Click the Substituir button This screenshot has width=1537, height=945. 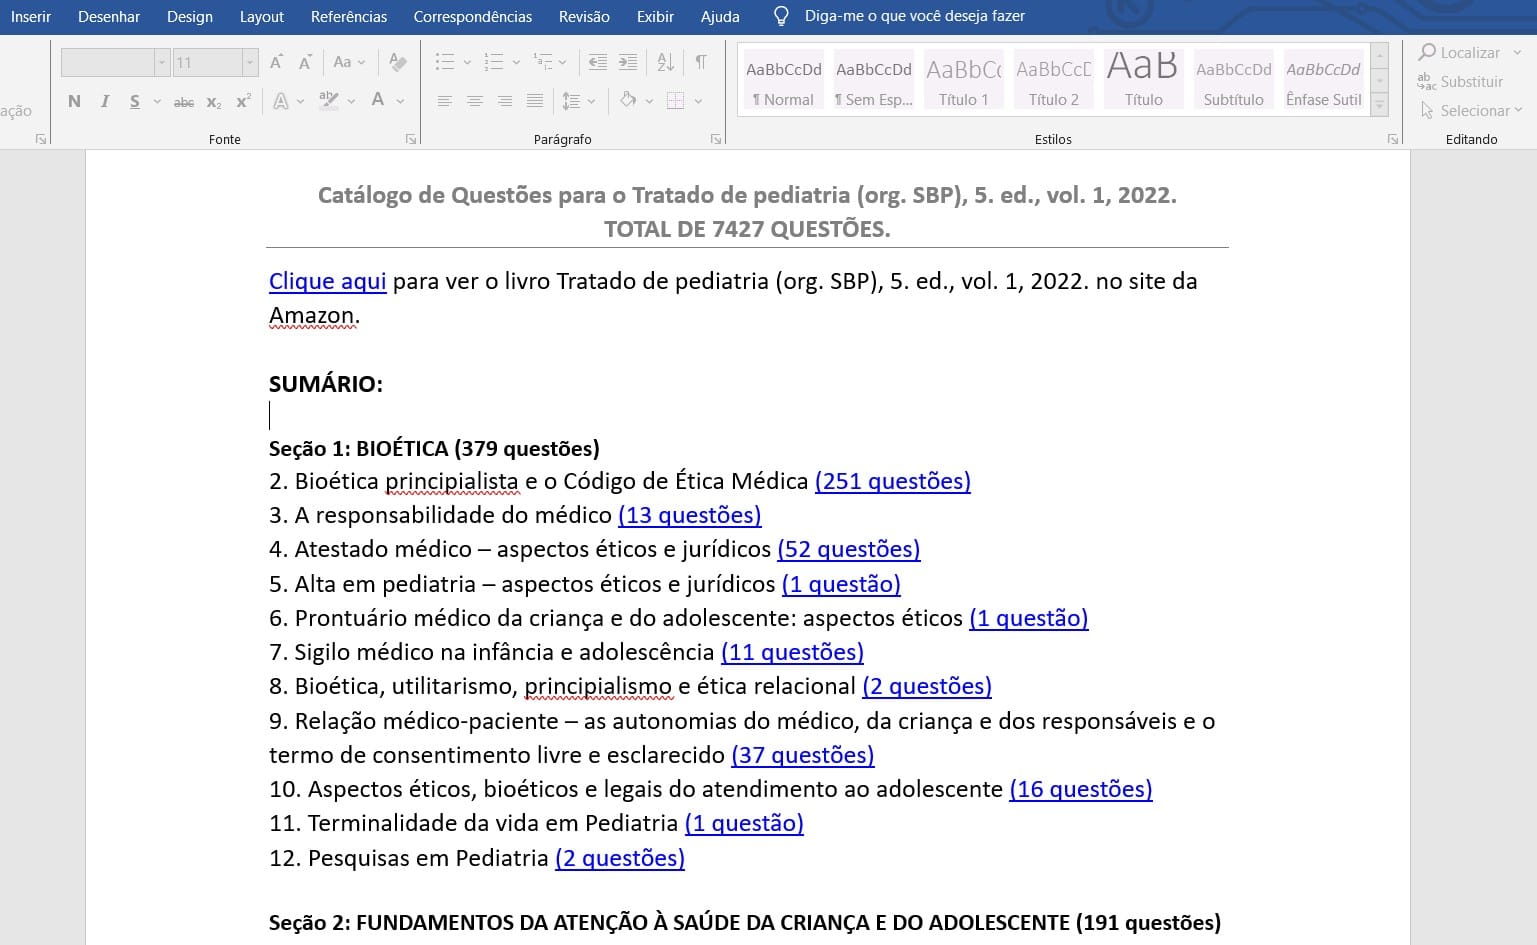tap(1461, 81)
